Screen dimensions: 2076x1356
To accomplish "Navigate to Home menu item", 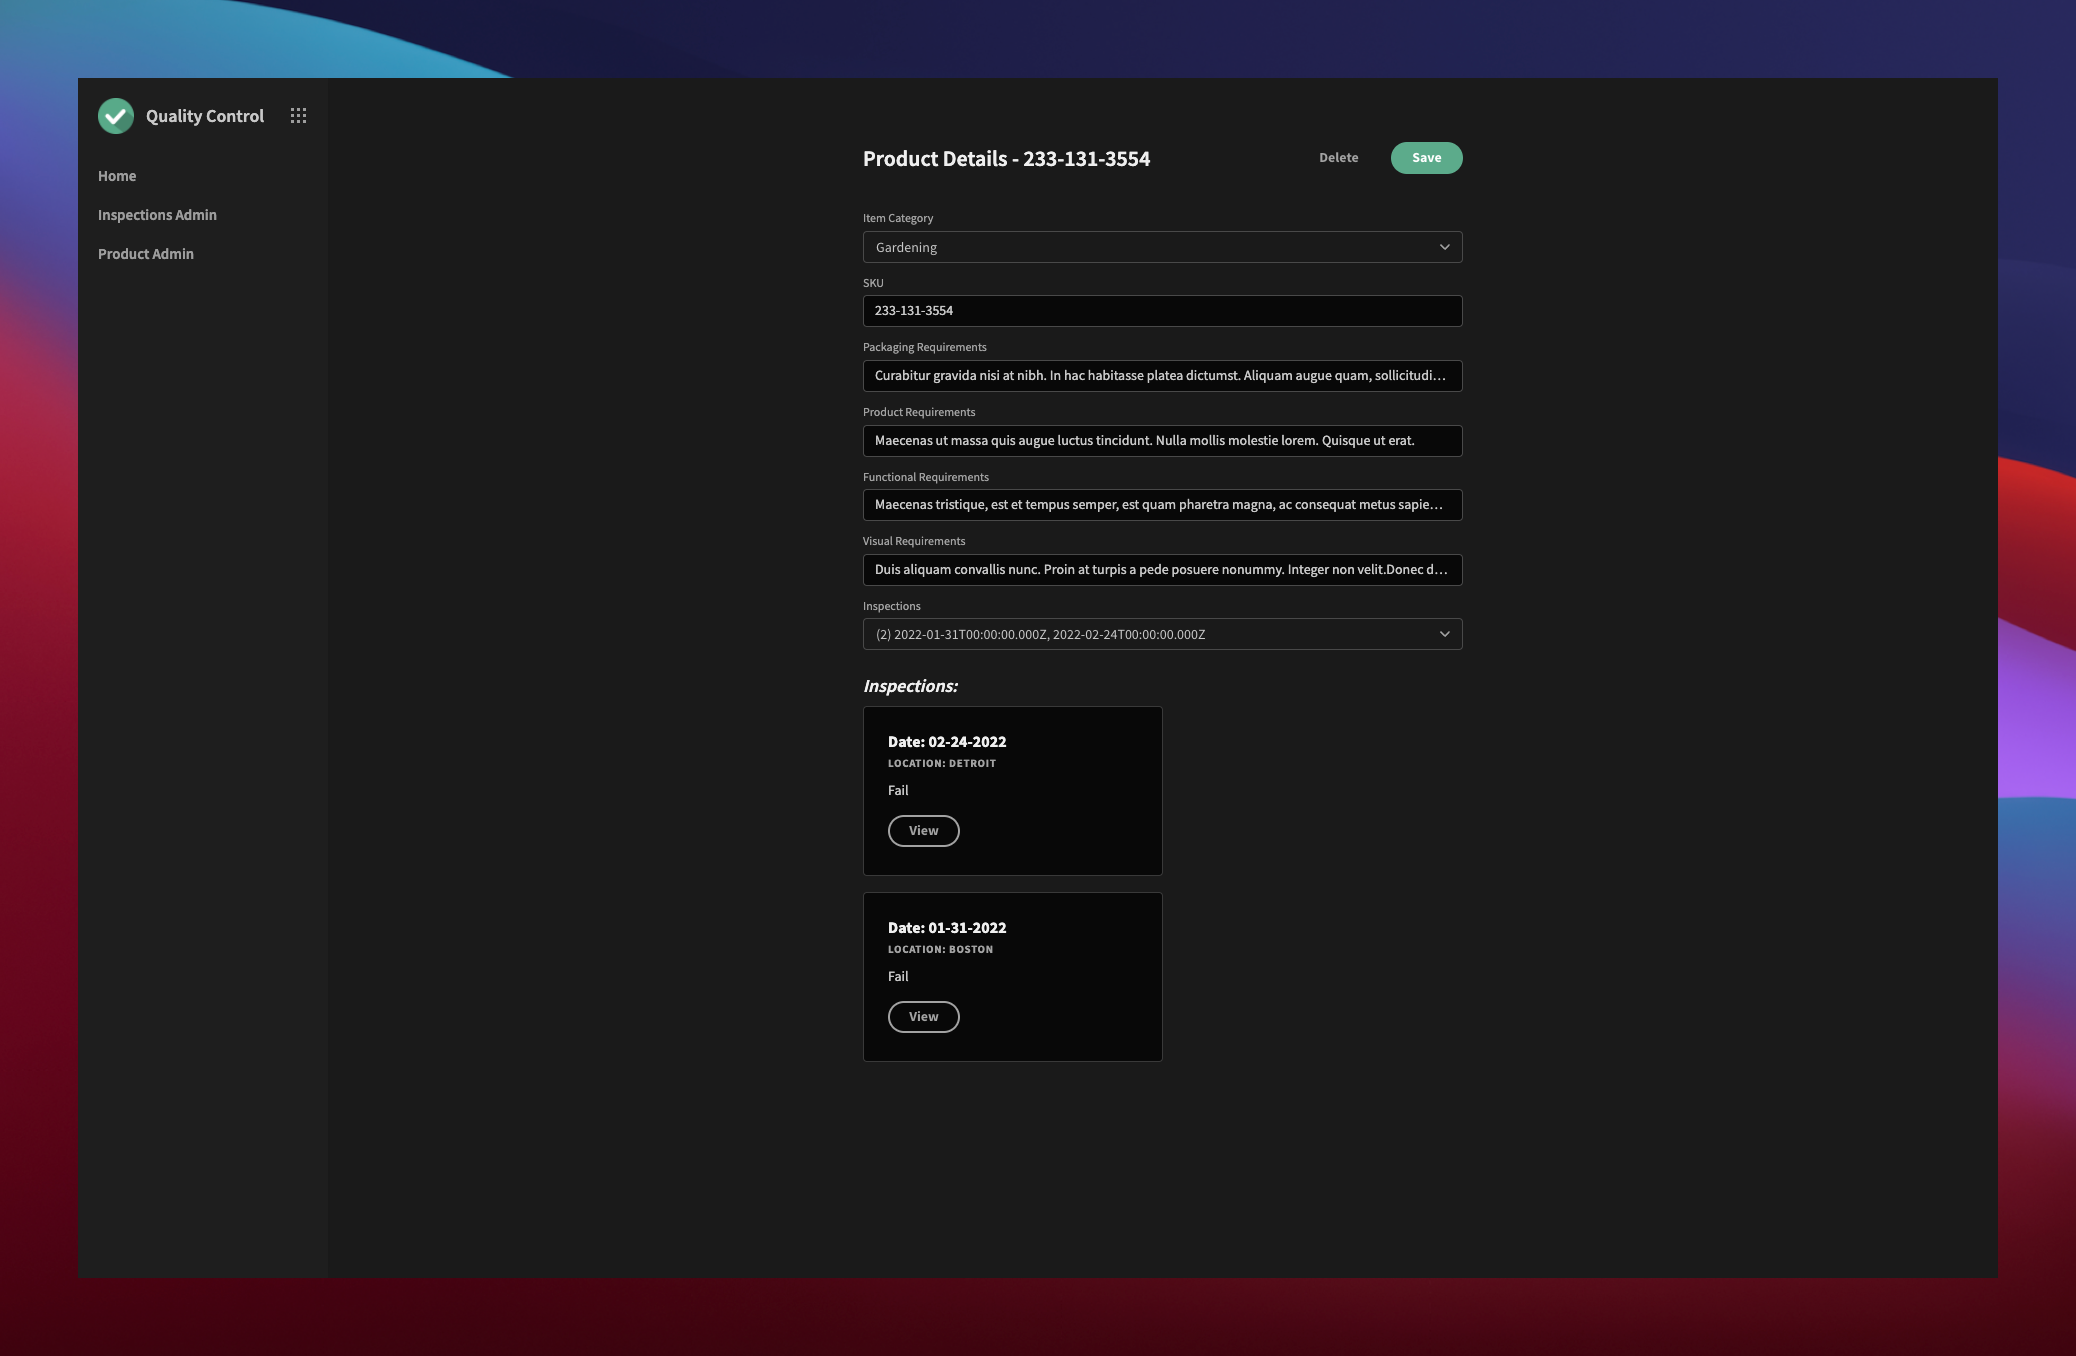I will pyautogui.click(x=117, y=176).
